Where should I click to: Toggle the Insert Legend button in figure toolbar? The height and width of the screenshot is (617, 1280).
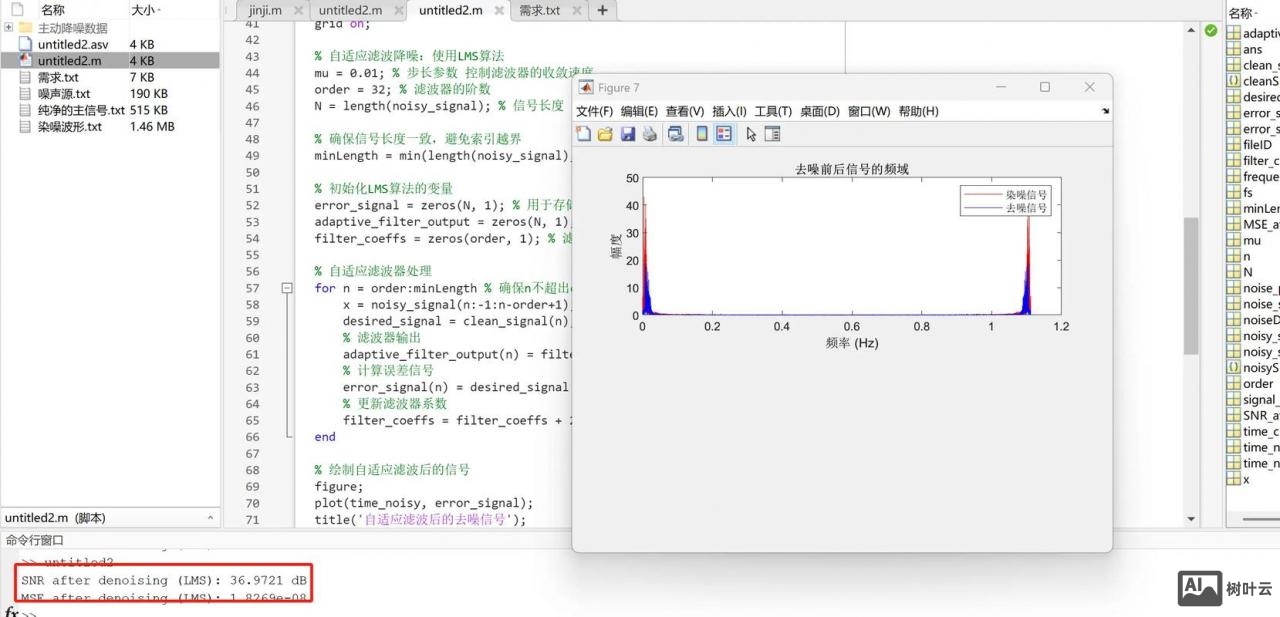pyautogui.click(x=724, y=134)
